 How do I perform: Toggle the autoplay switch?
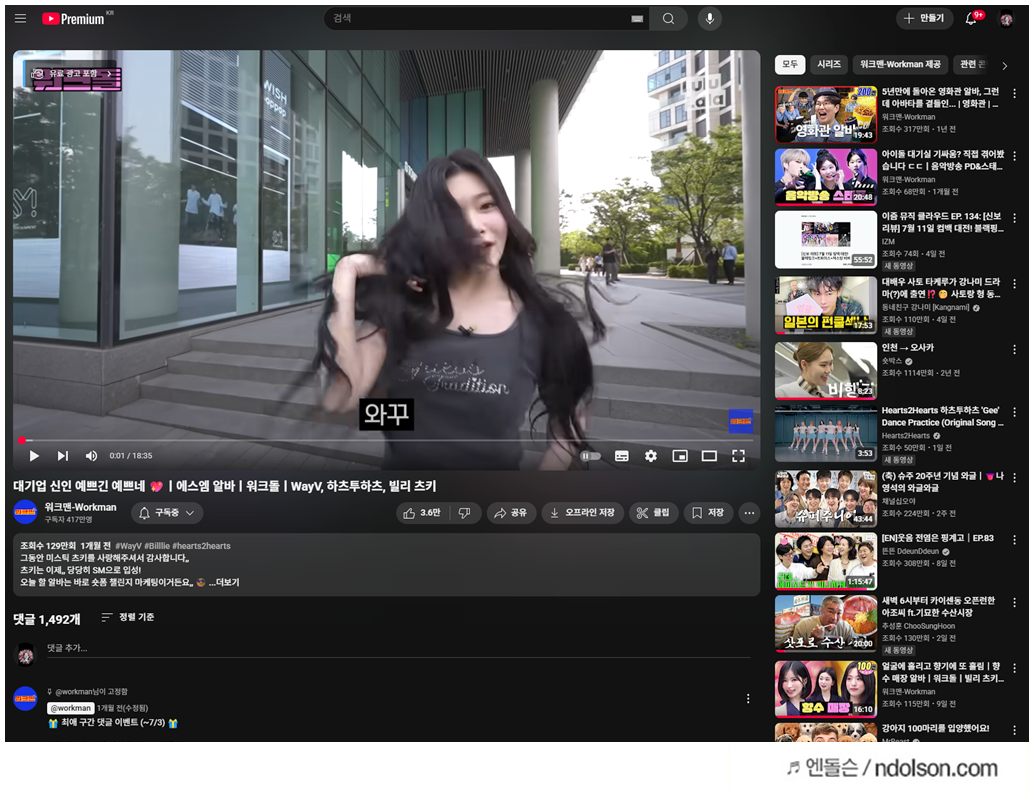click(591, 456)
